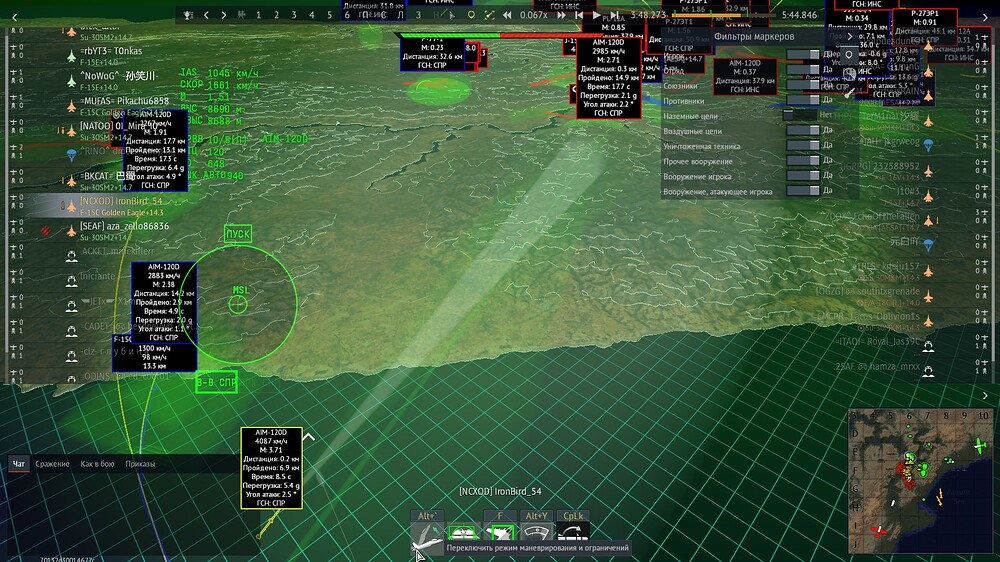Toggle the Вооружение игрока marker filter
Viewport: 1000px width, 562px height.
pyautogui.click(x=803, y=175)
